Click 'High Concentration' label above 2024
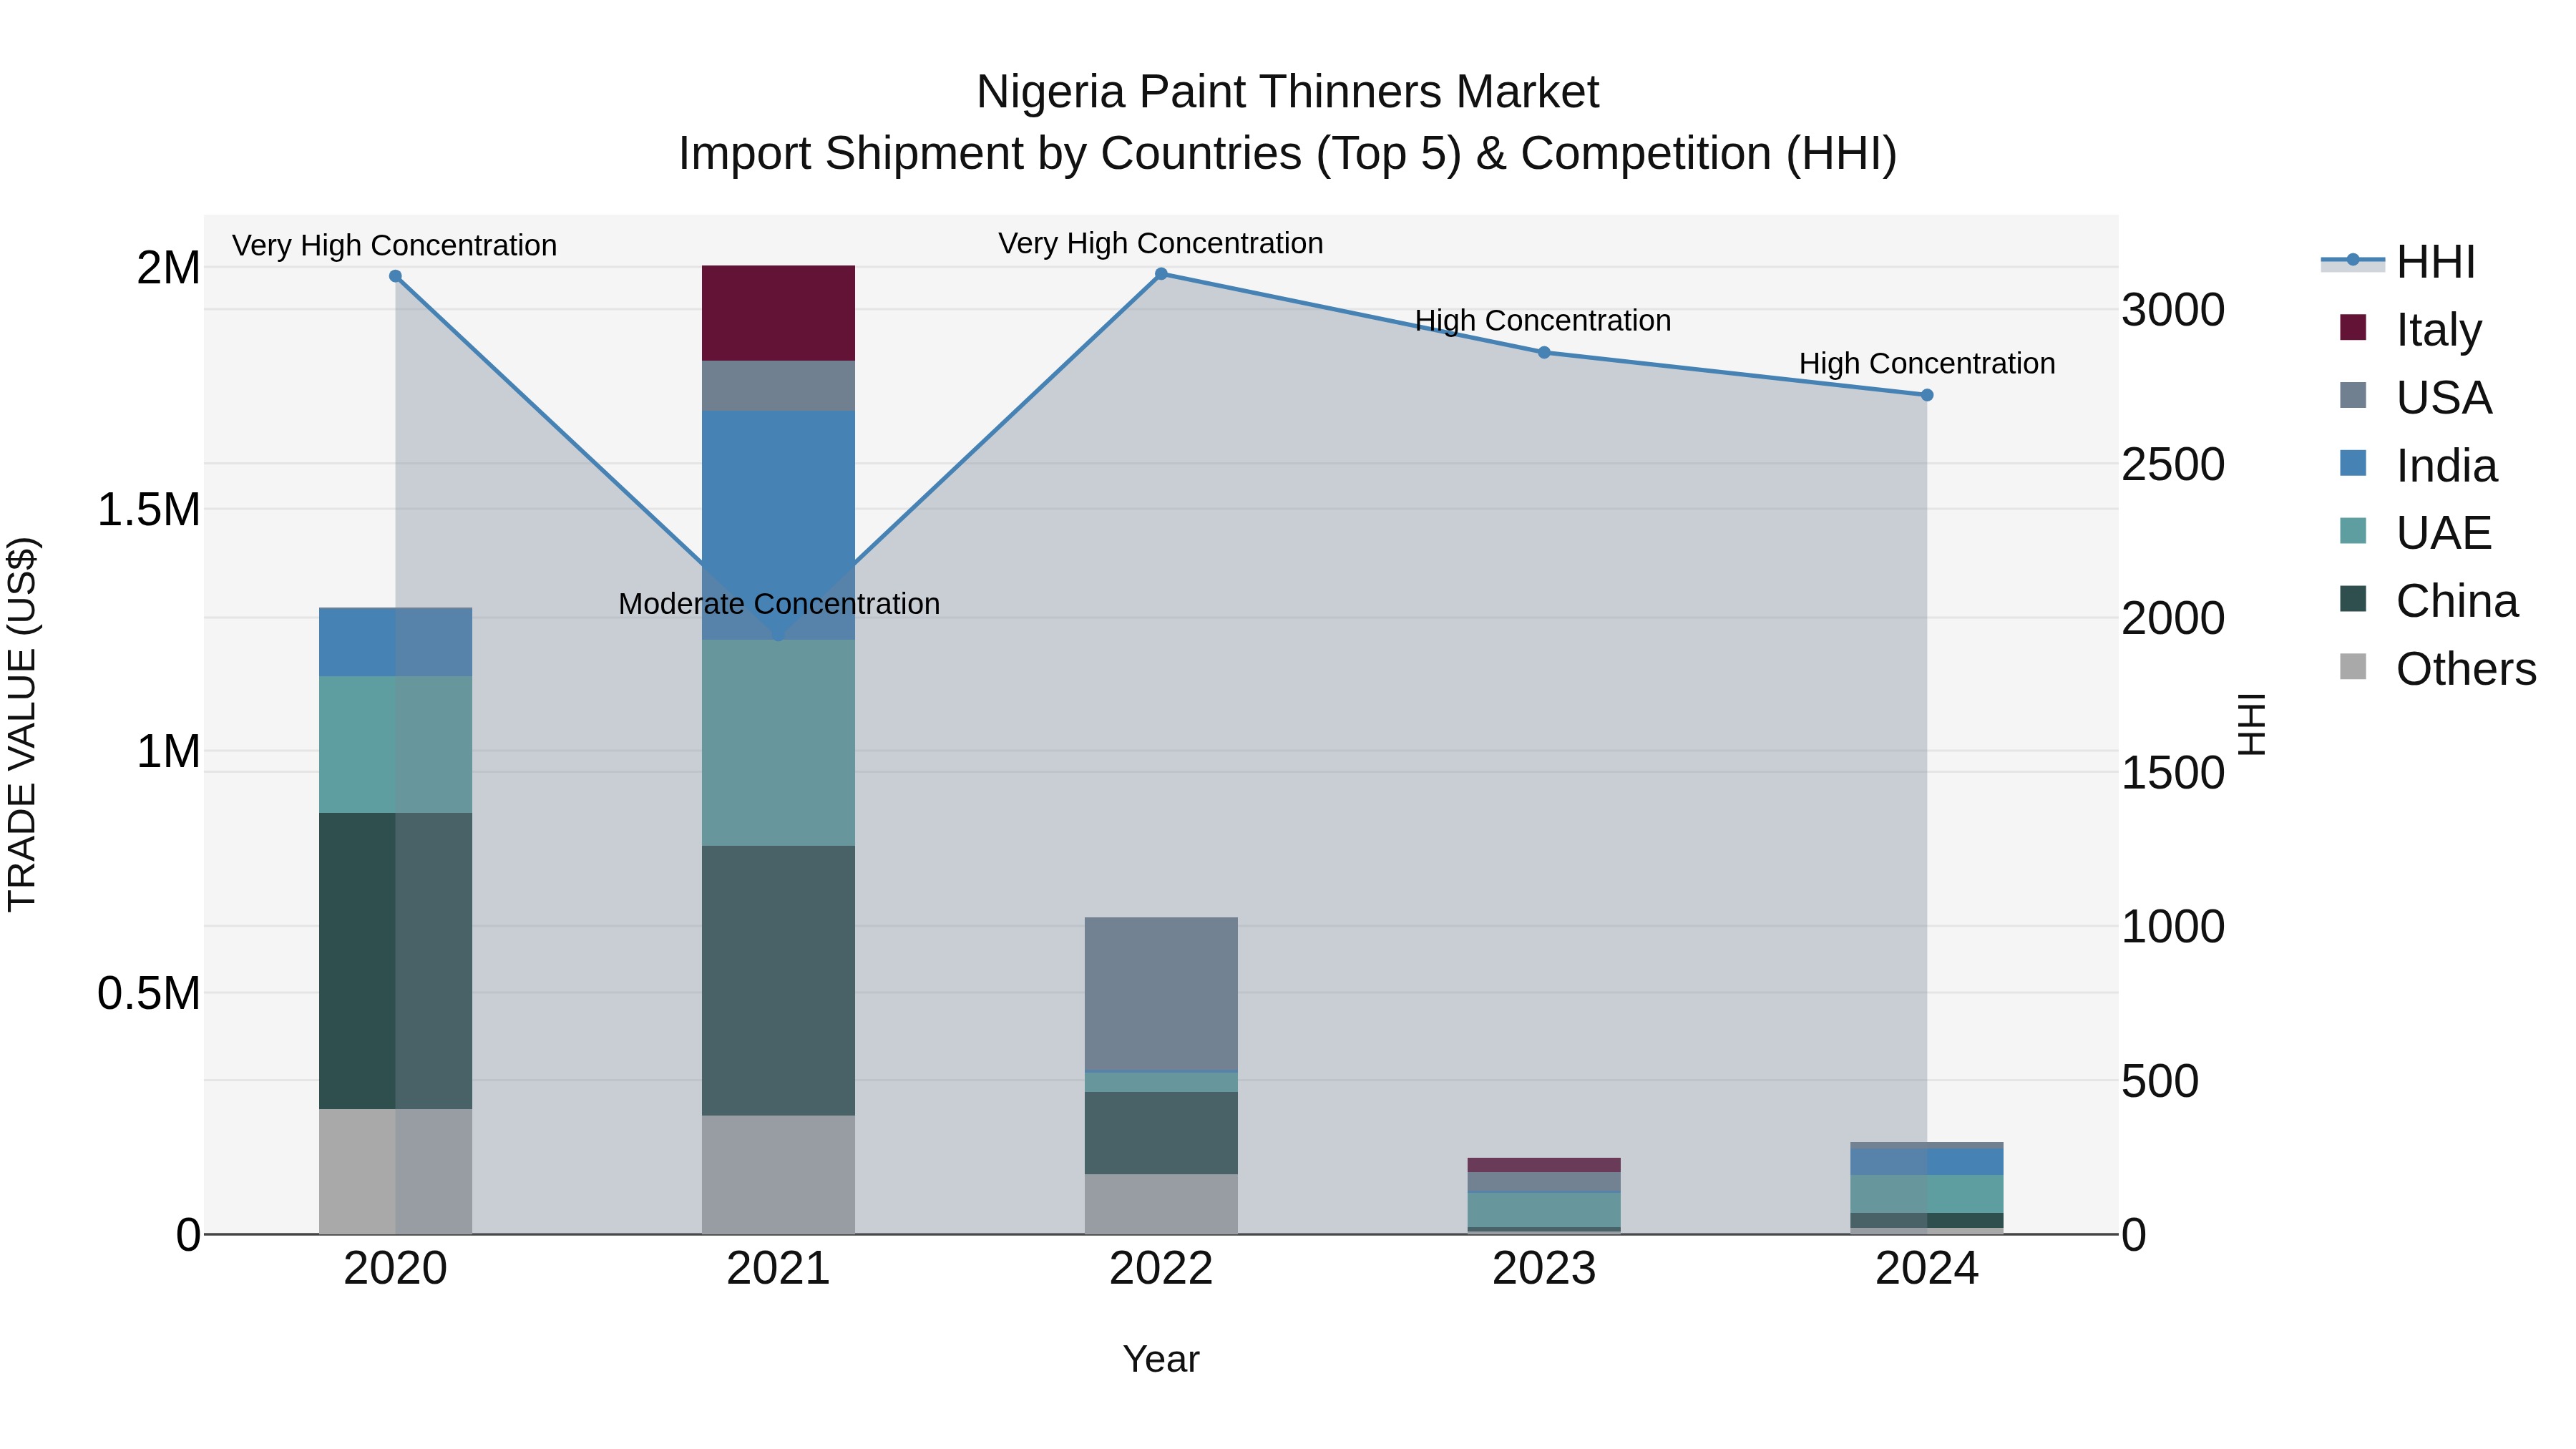The image size is (2576, 1449). [x=1927, y=364]
